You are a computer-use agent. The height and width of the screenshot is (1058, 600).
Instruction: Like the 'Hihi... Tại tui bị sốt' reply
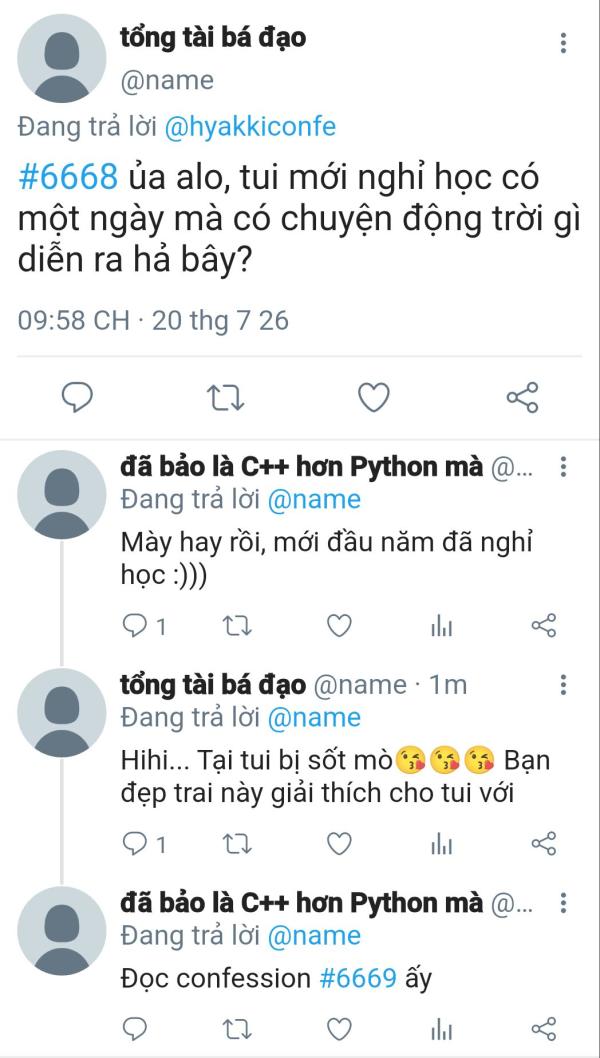click(339, 843)
